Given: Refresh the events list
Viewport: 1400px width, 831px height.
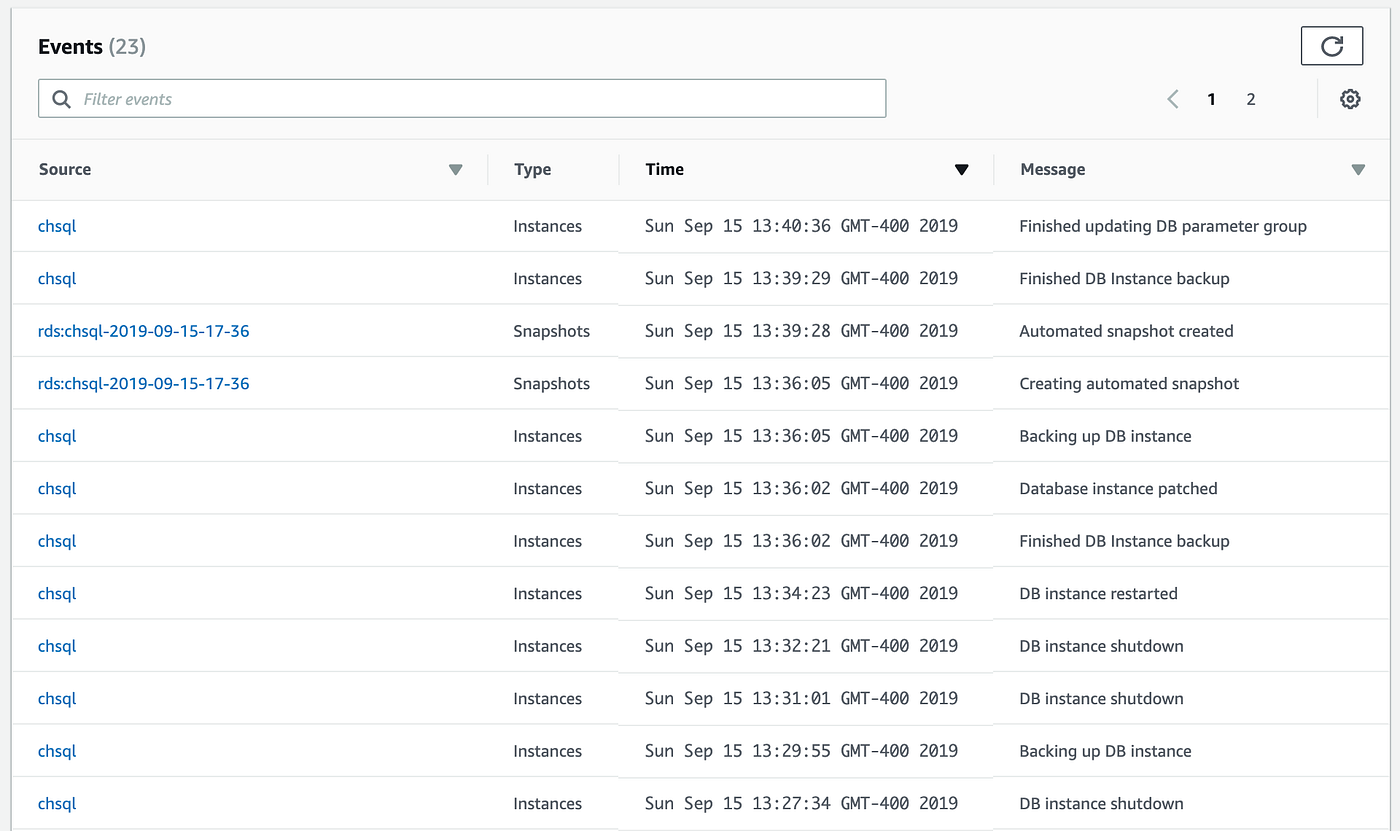Looking at the screenshot, I should click(1331, 45).
